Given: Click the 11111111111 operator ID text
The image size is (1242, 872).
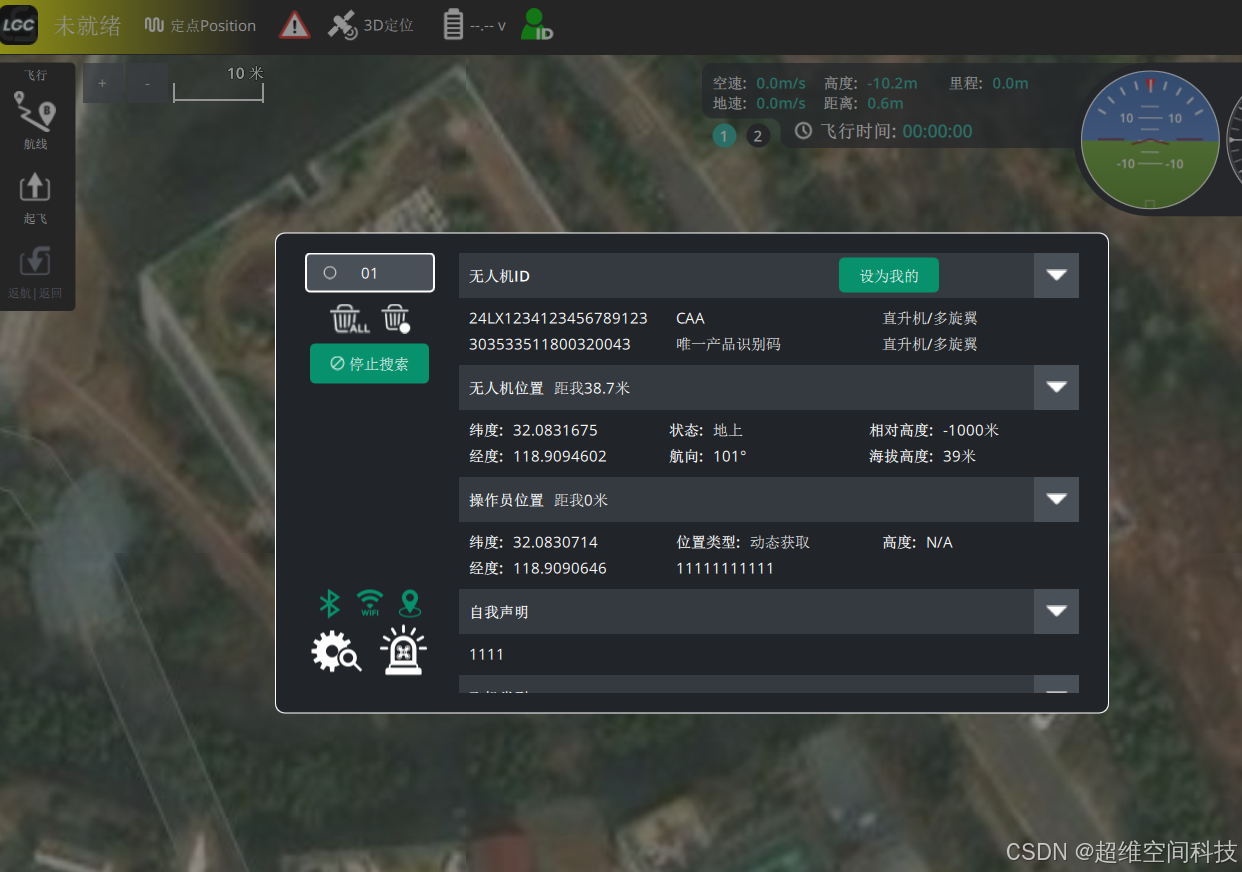Looking at the screenshot, I should pos(726,568).
